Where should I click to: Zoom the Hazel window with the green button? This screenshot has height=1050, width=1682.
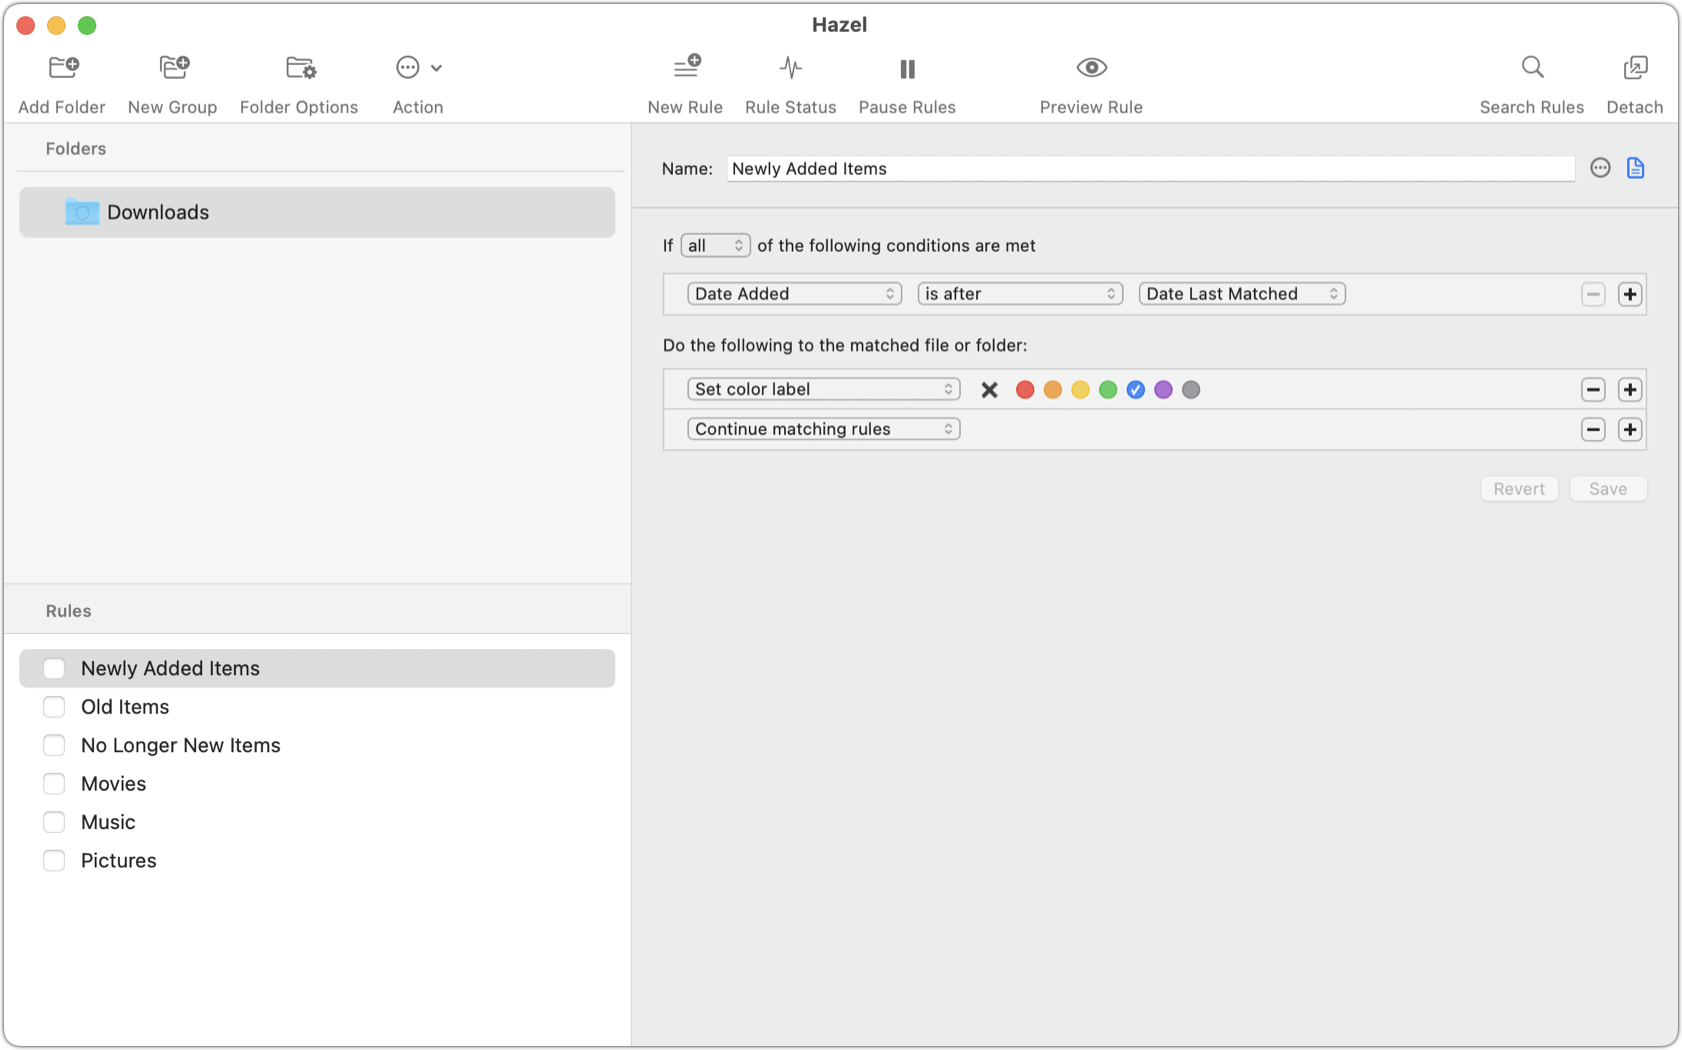click(87, 25)
